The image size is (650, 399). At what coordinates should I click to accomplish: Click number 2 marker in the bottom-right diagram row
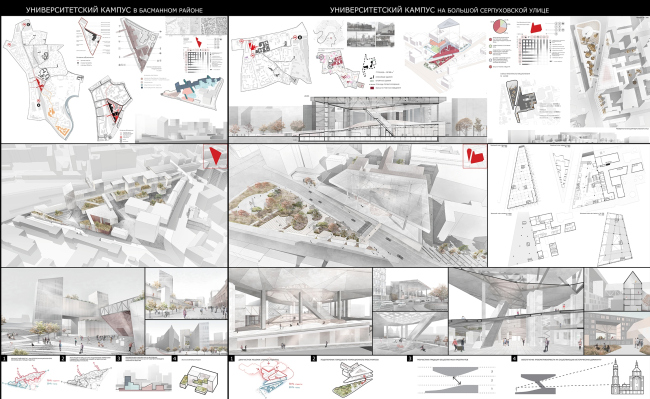314,359
